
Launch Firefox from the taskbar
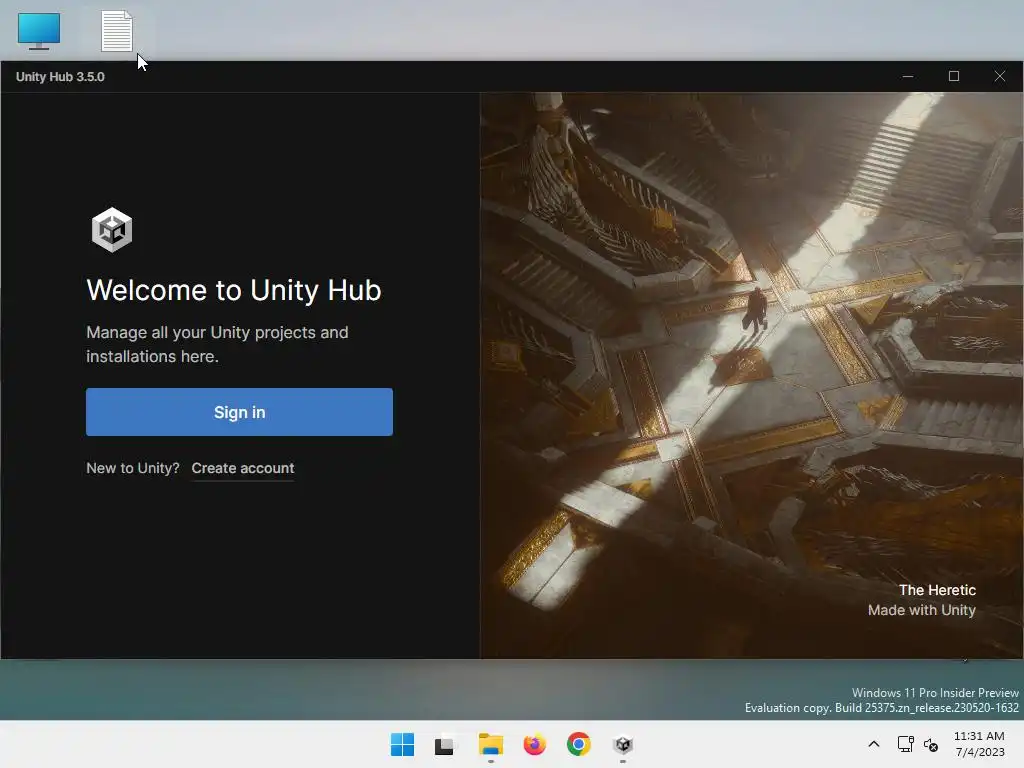click(x=534, y=744)
